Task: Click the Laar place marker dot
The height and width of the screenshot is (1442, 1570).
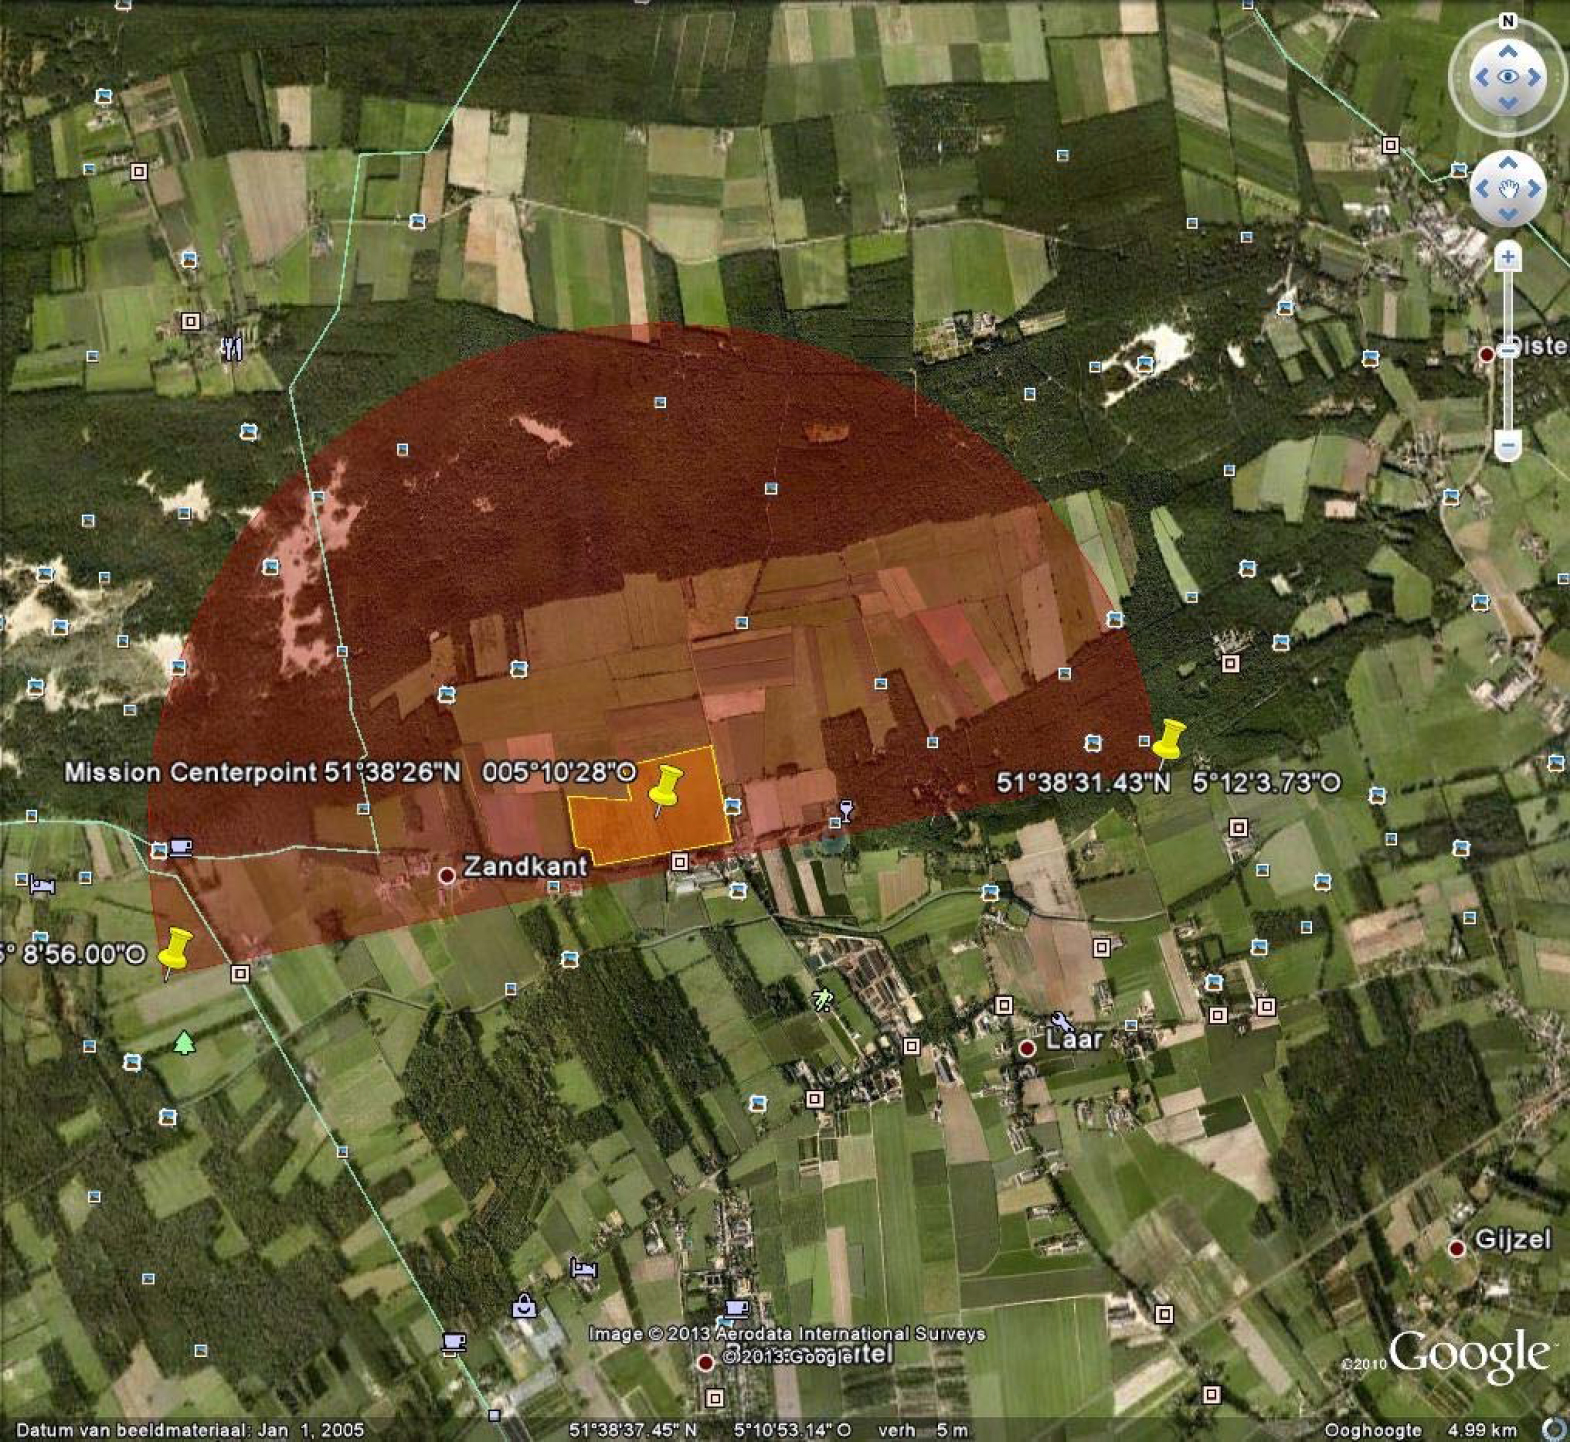Action: tap(1026, 1047)
